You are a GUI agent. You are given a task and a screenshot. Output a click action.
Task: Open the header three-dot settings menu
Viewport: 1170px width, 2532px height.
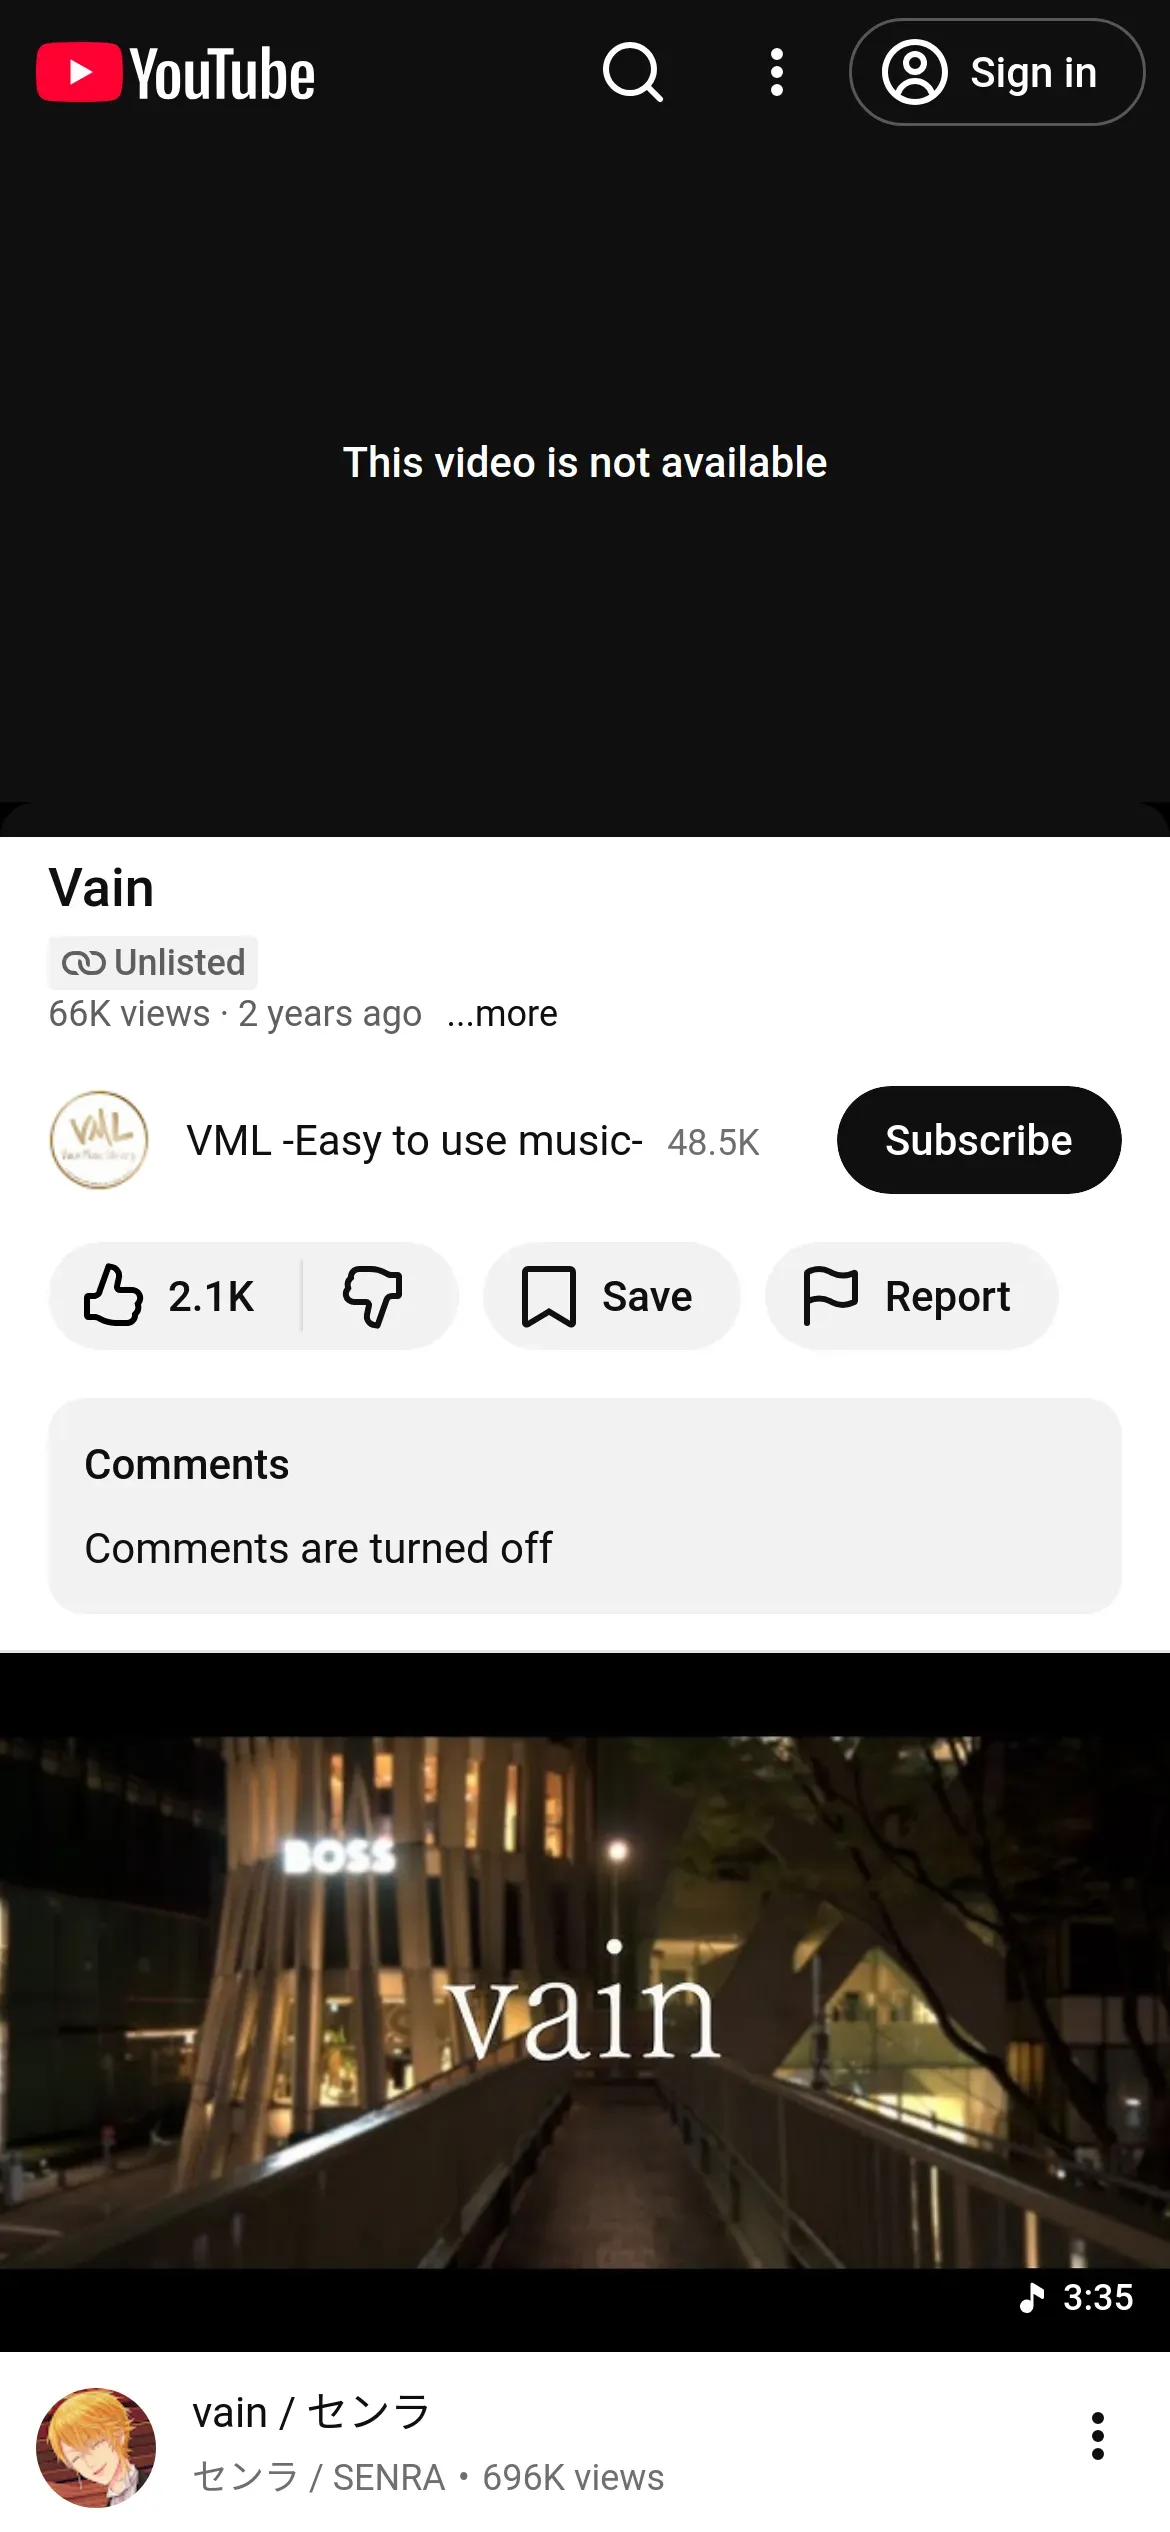[777, 72]
